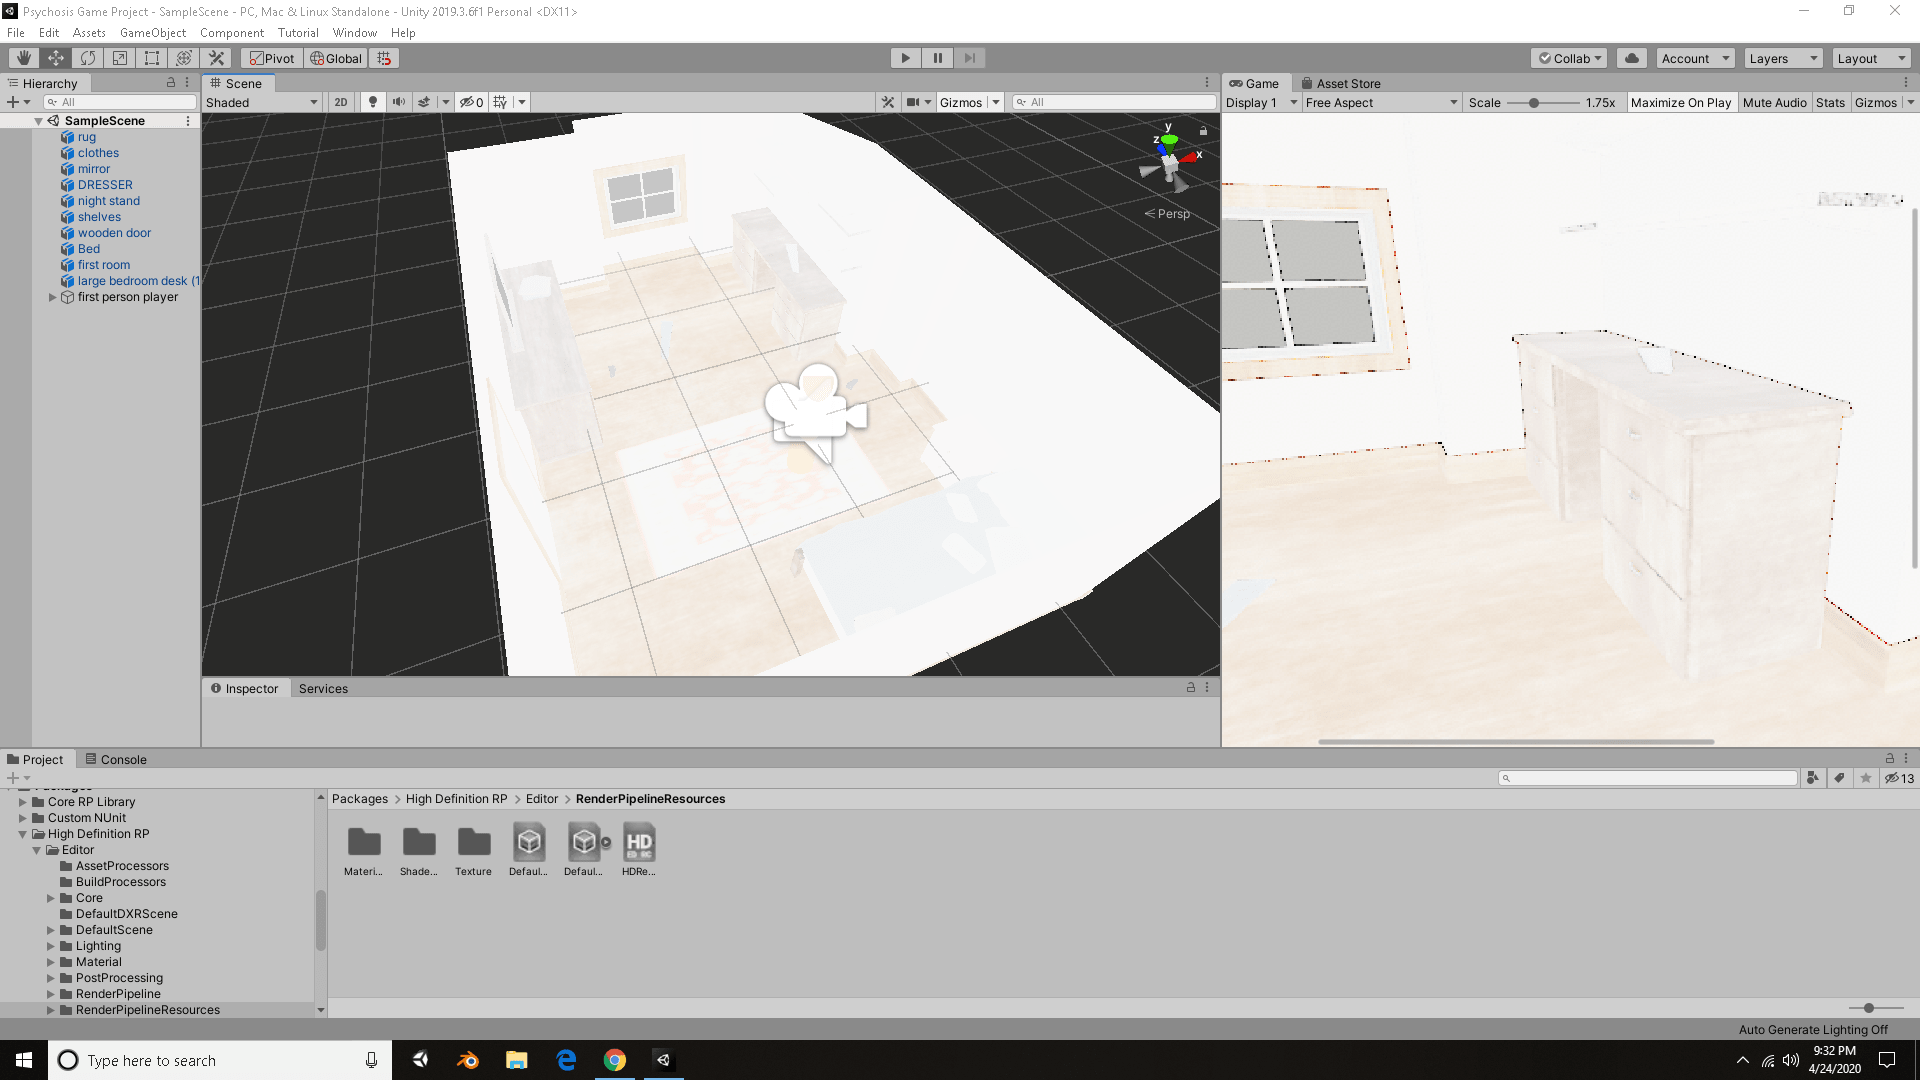1920x1080 pixels.
Task: Open Scene view Gizmos button
Action: [961, 102]
